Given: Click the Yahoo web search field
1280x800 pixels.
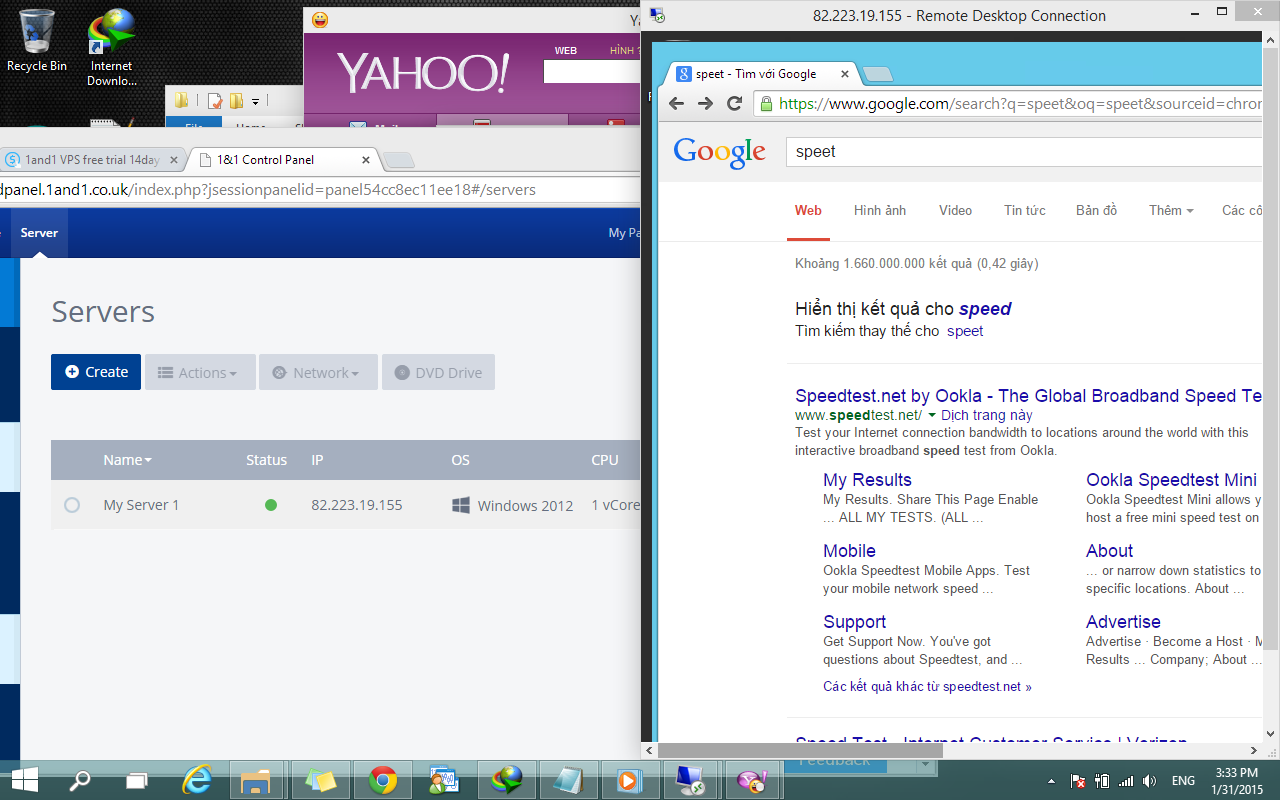Looking at the screenshot, I should 591,72.
